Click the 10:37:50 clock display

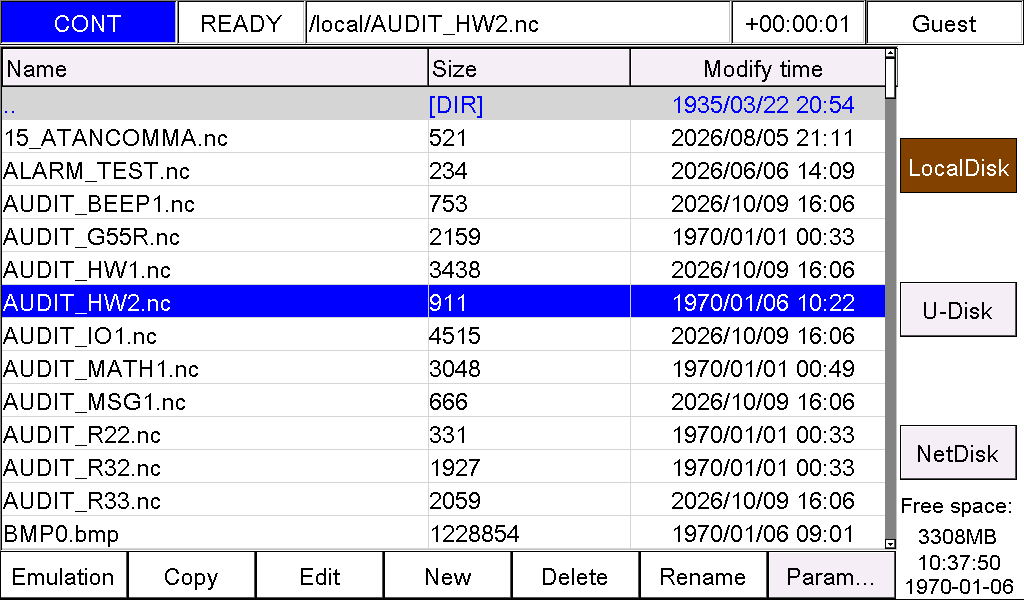coord(959,561)
